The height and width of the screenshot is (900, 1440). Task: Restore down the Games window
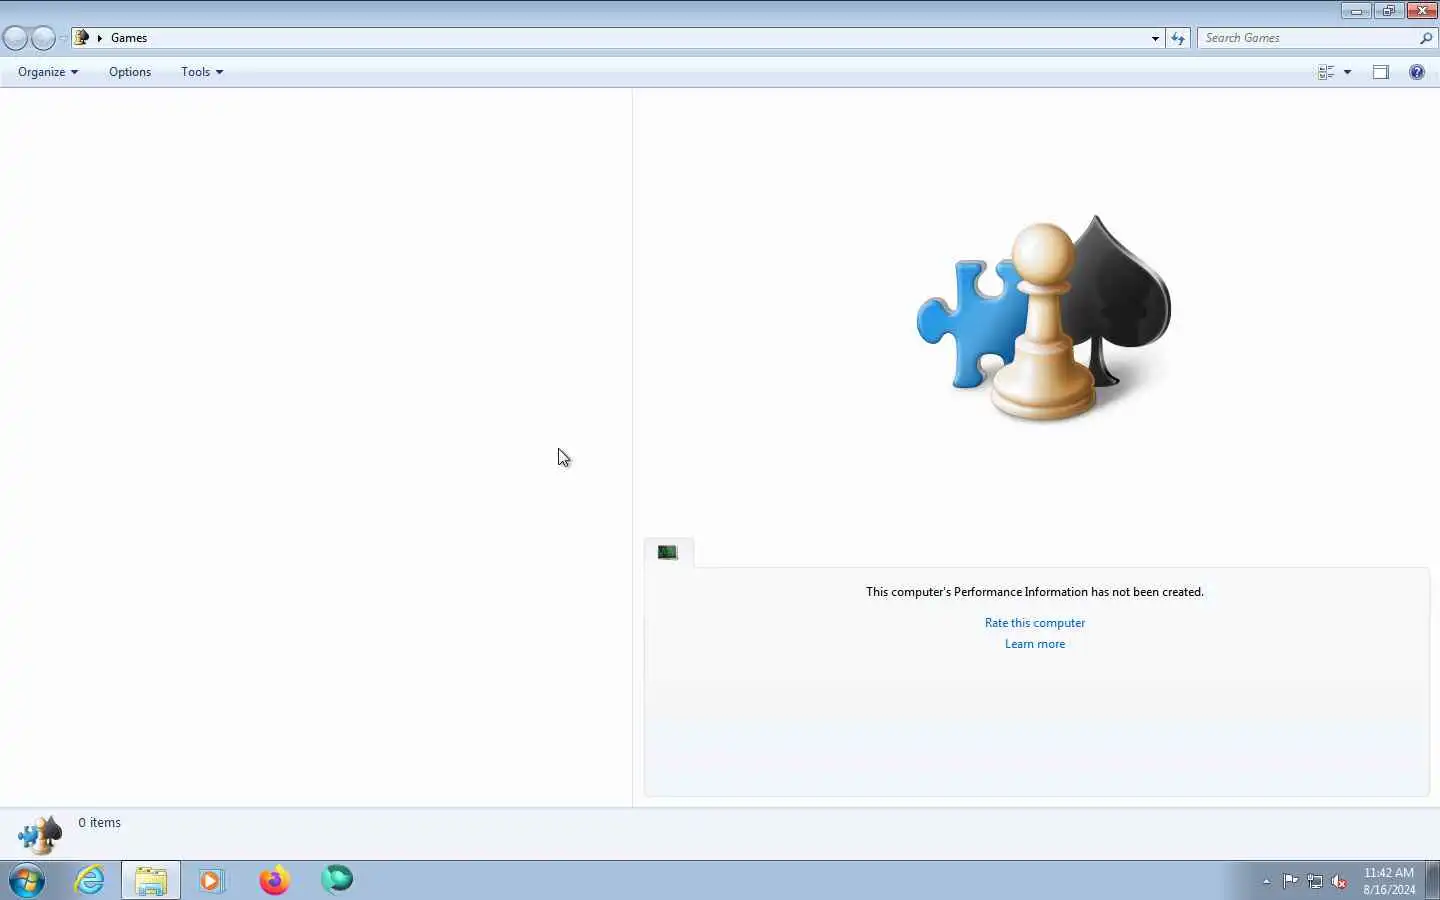(x=1388, y=11)
